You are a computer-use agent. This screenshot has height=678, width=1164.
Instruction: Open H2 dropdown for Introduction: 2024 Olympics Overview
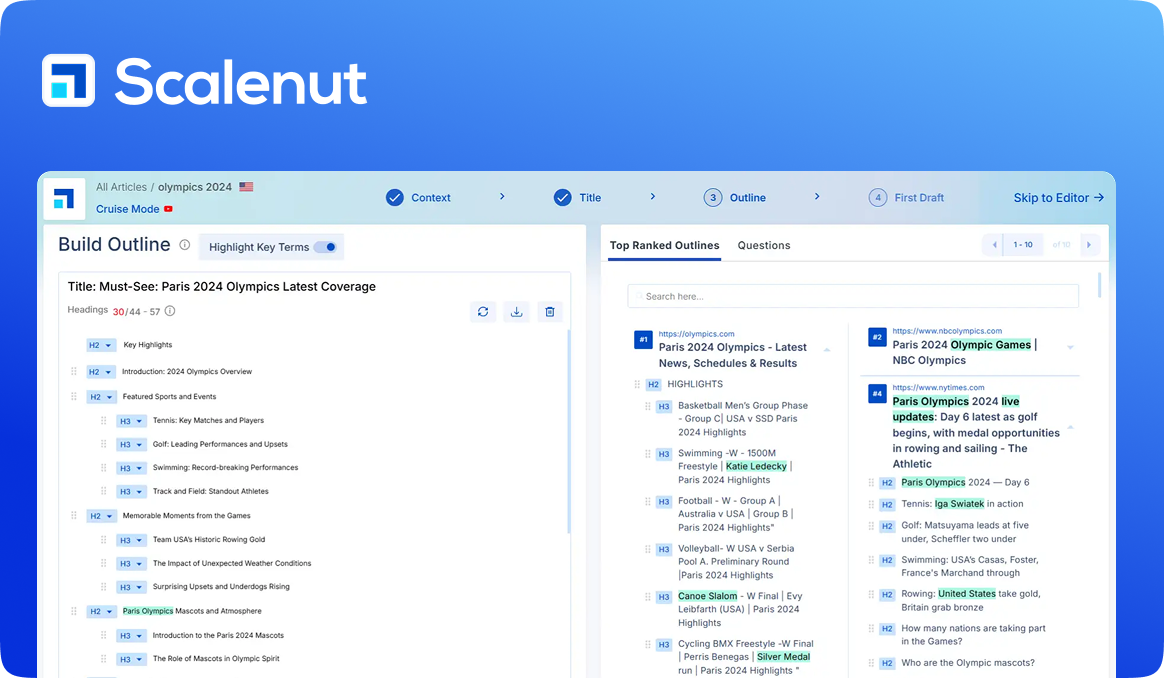pyautogui.click(x=100, y=372)
